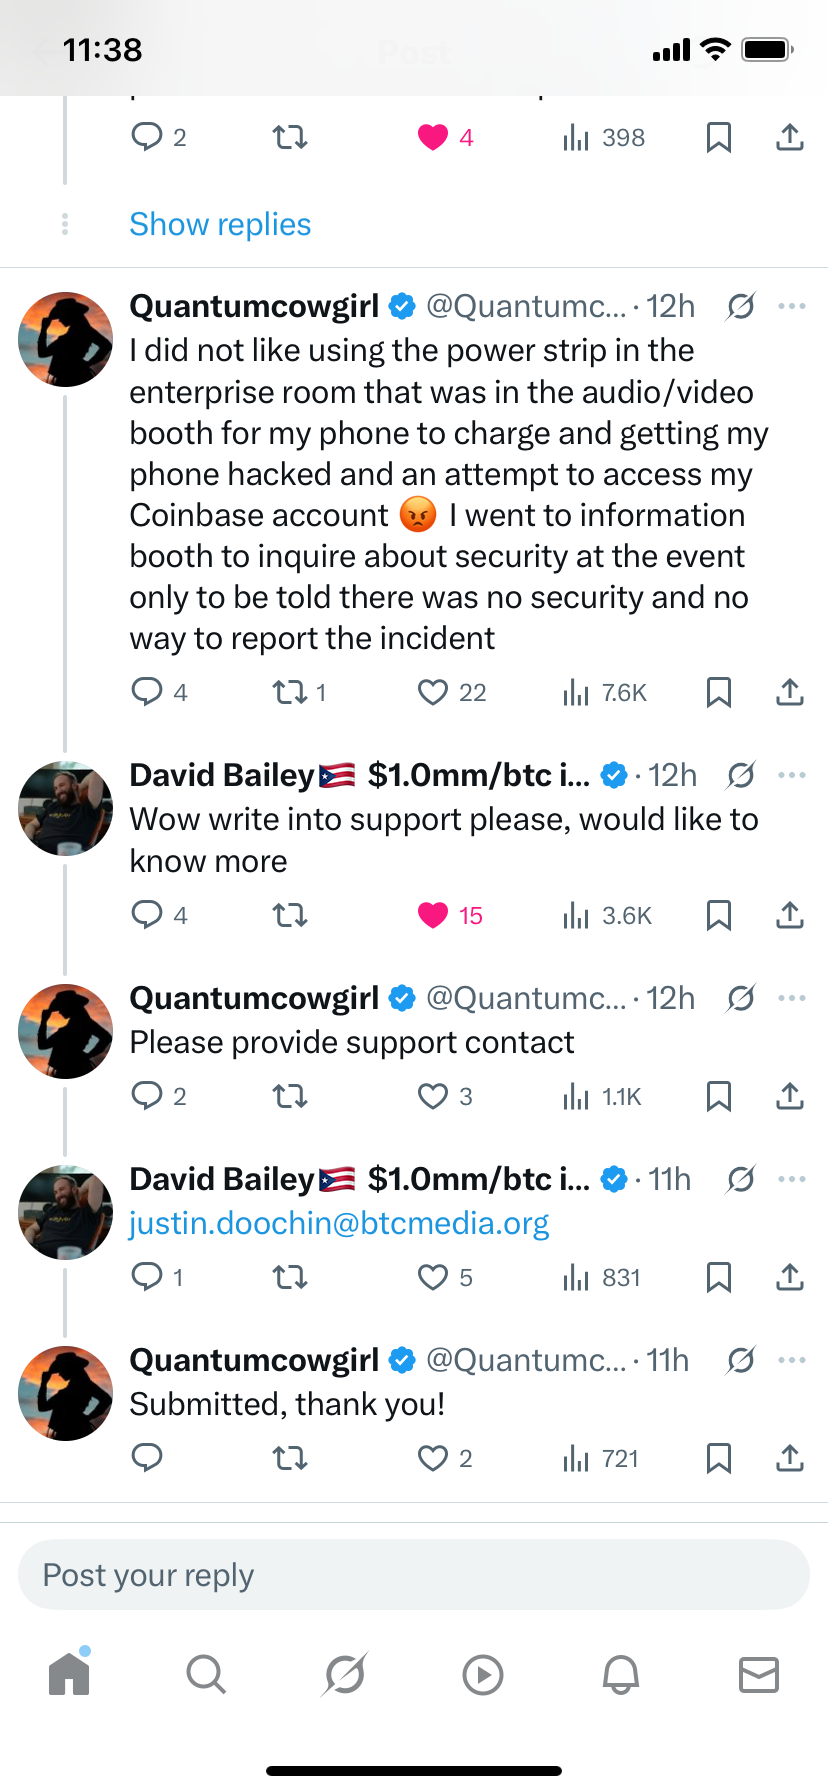Like the 'Submitted, thank you!' reply
Viewport: 828px width, 1792px height.
point(433,1459)
